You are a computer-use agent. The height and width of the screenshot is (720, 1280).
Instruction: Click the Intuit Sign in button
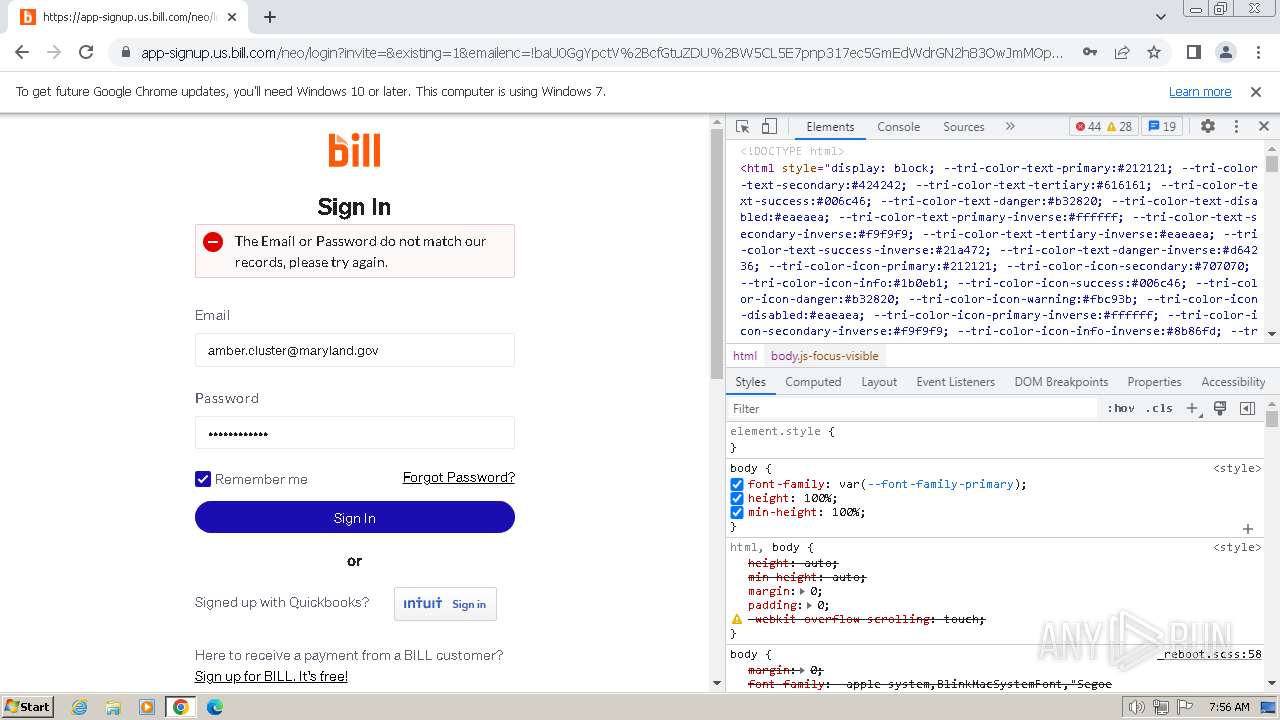[x=445, y=604]
